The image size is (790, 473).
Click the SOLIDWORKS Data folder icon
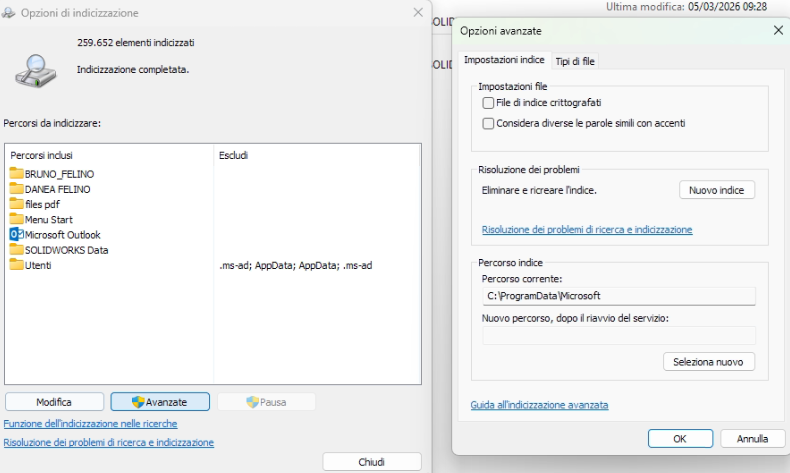[x=17, y=250]
